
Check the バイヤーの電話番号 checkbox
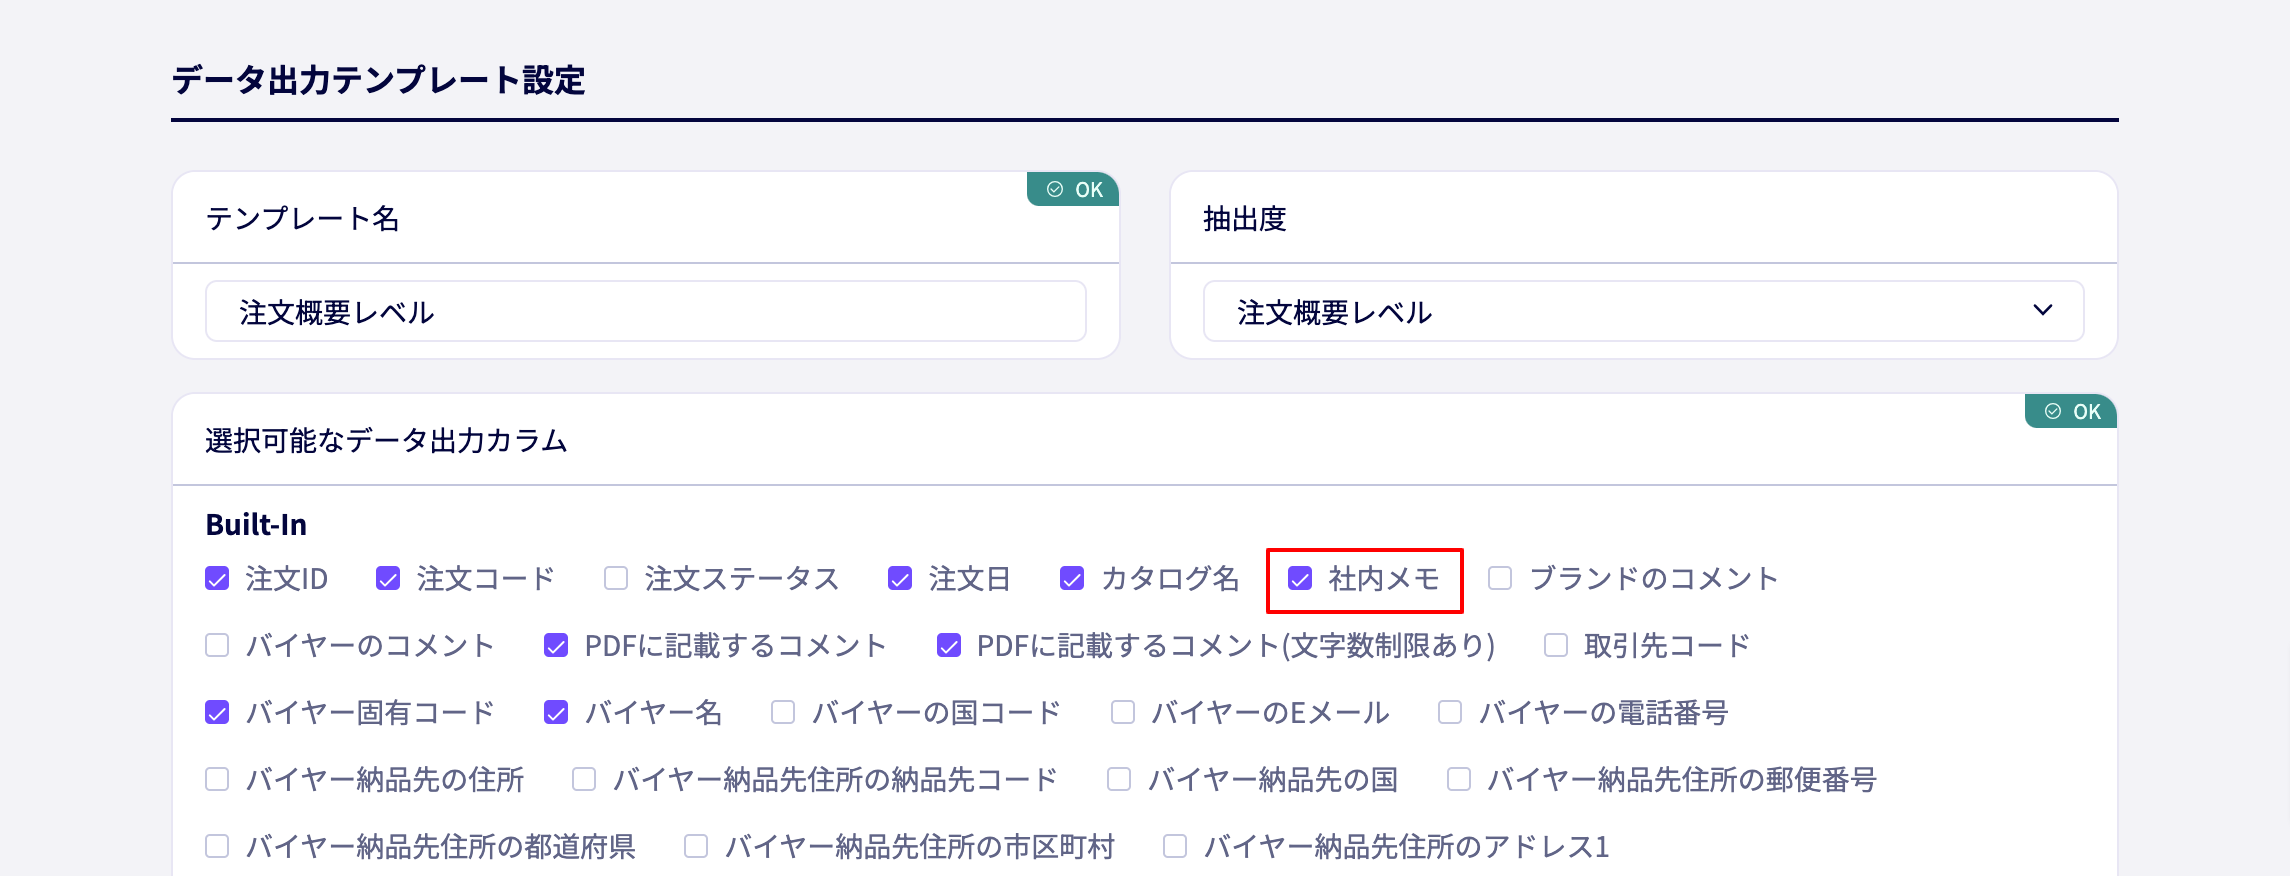[1450, 713]
